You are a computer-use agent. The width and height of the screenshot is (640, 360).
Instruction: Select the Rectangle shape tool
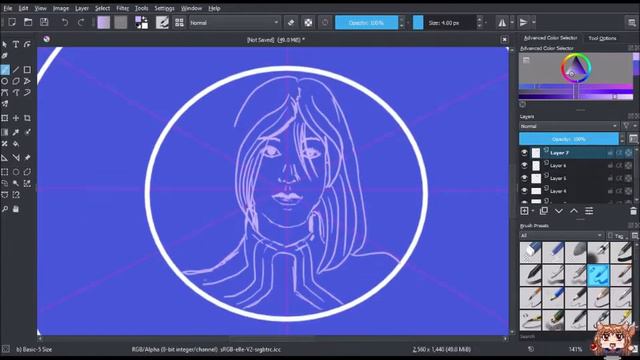tap(27, 70)
